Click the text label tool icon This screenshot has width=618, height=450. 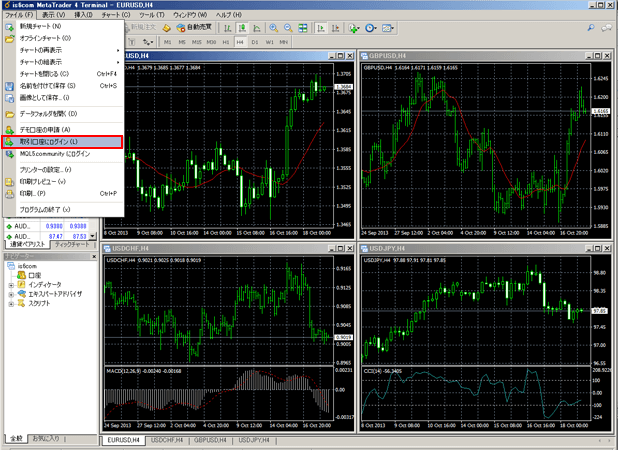tap(132, 42)
